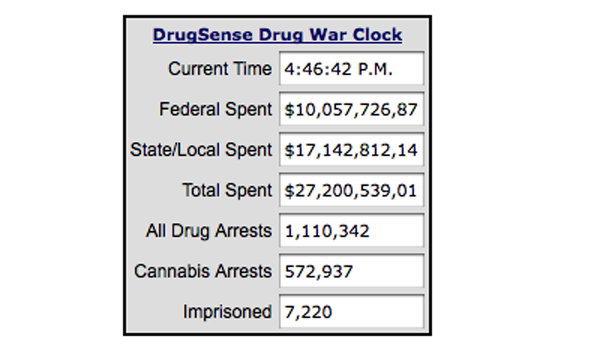Click the Imprisoned count field
Viewport: 600px width, 360px height.
point(352,312)
